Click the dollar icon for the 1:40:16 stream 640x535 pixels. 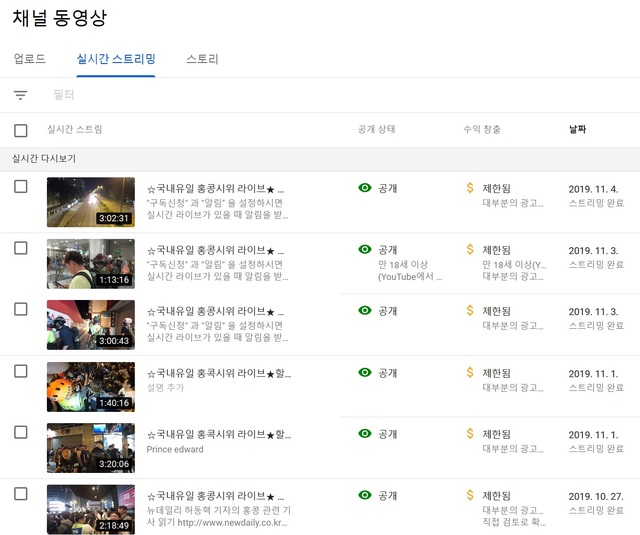tap(470, 372)
